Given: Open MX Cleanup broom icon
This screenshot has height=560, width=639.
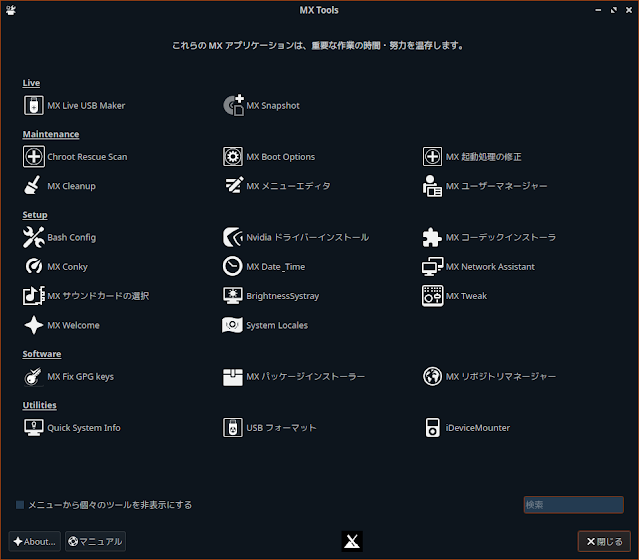Looking at the screenshot, I should (33, 185).
